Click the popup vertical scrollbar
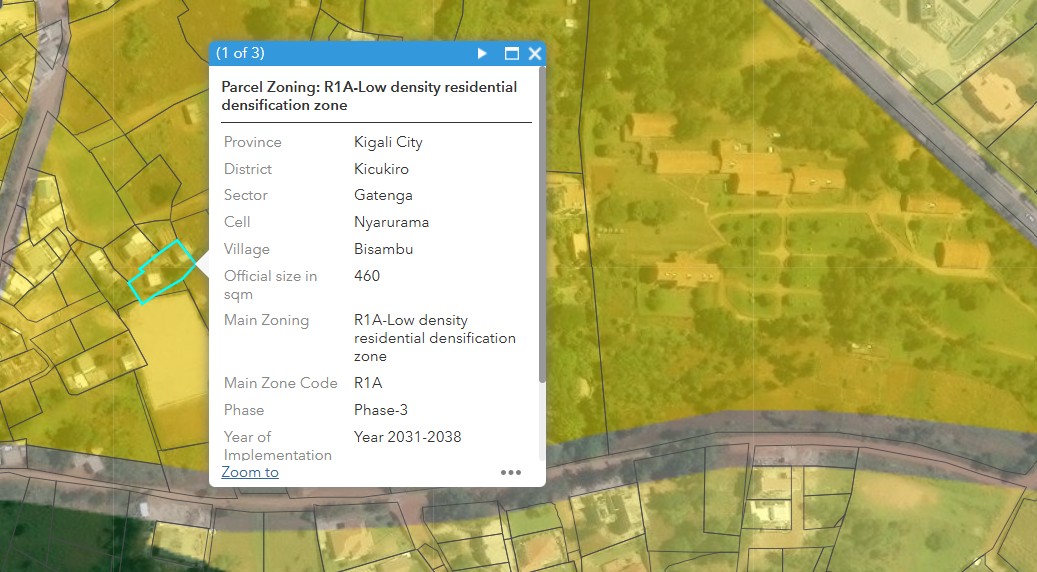This screenshot has height=572, width=1037. [x=542, y=225]
